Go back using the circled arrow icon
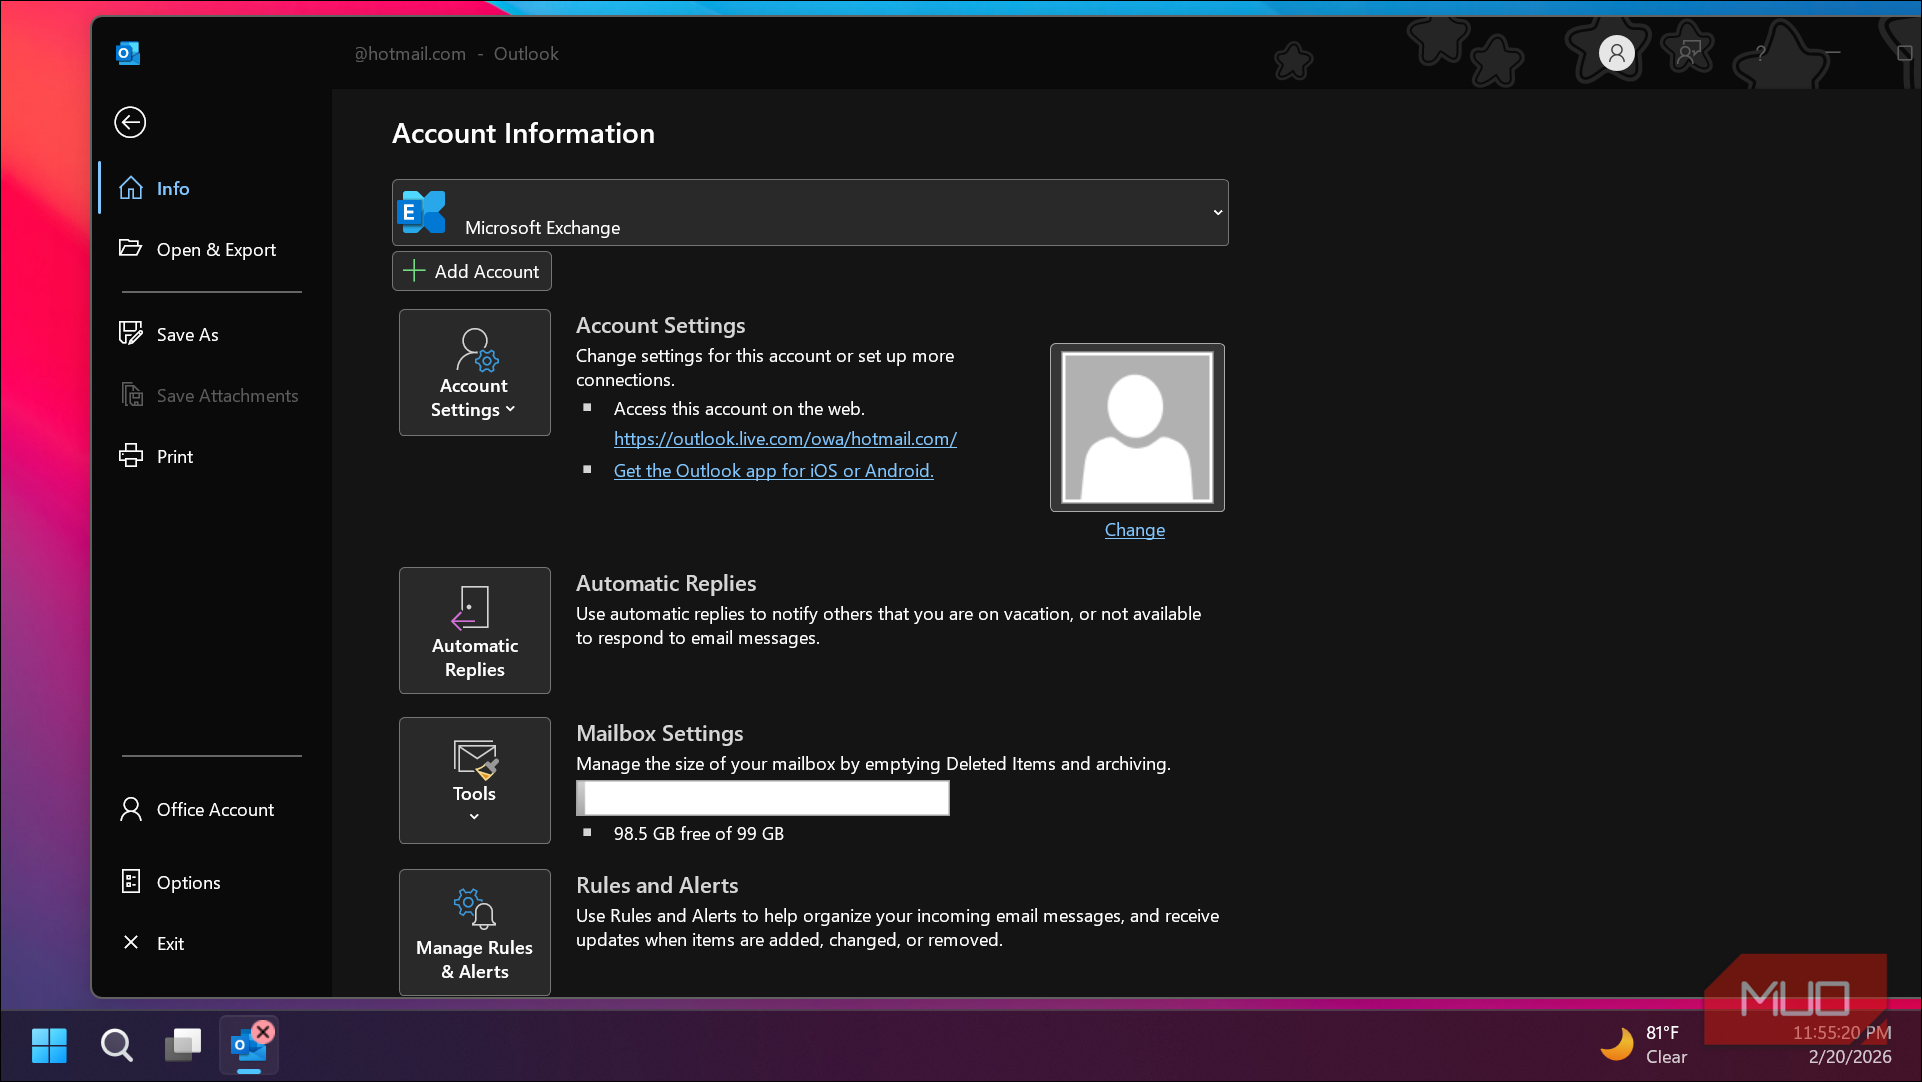Viewport: 1922px width, 1082px height. (x=130, y=122)
